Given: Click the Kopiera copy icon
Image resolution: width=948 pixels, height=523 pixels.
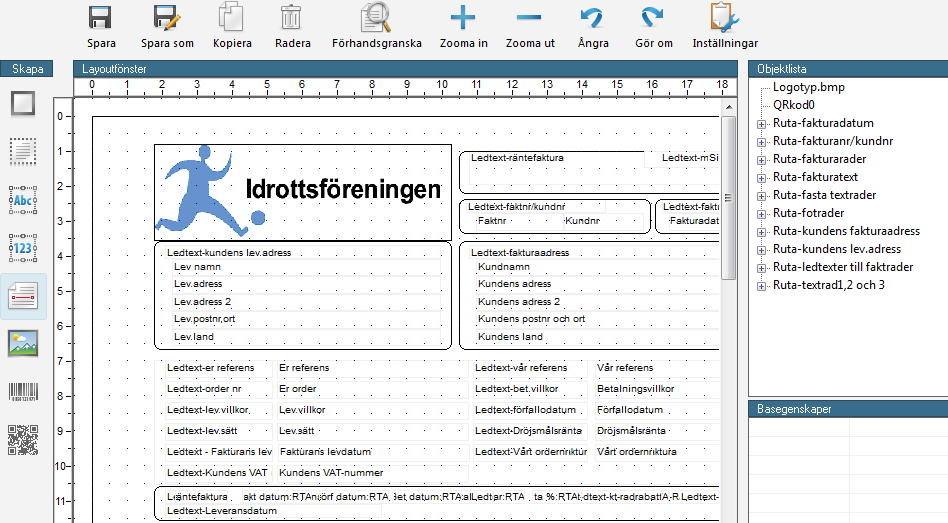Looking at the screenshot, I should [x=232, y=18].
